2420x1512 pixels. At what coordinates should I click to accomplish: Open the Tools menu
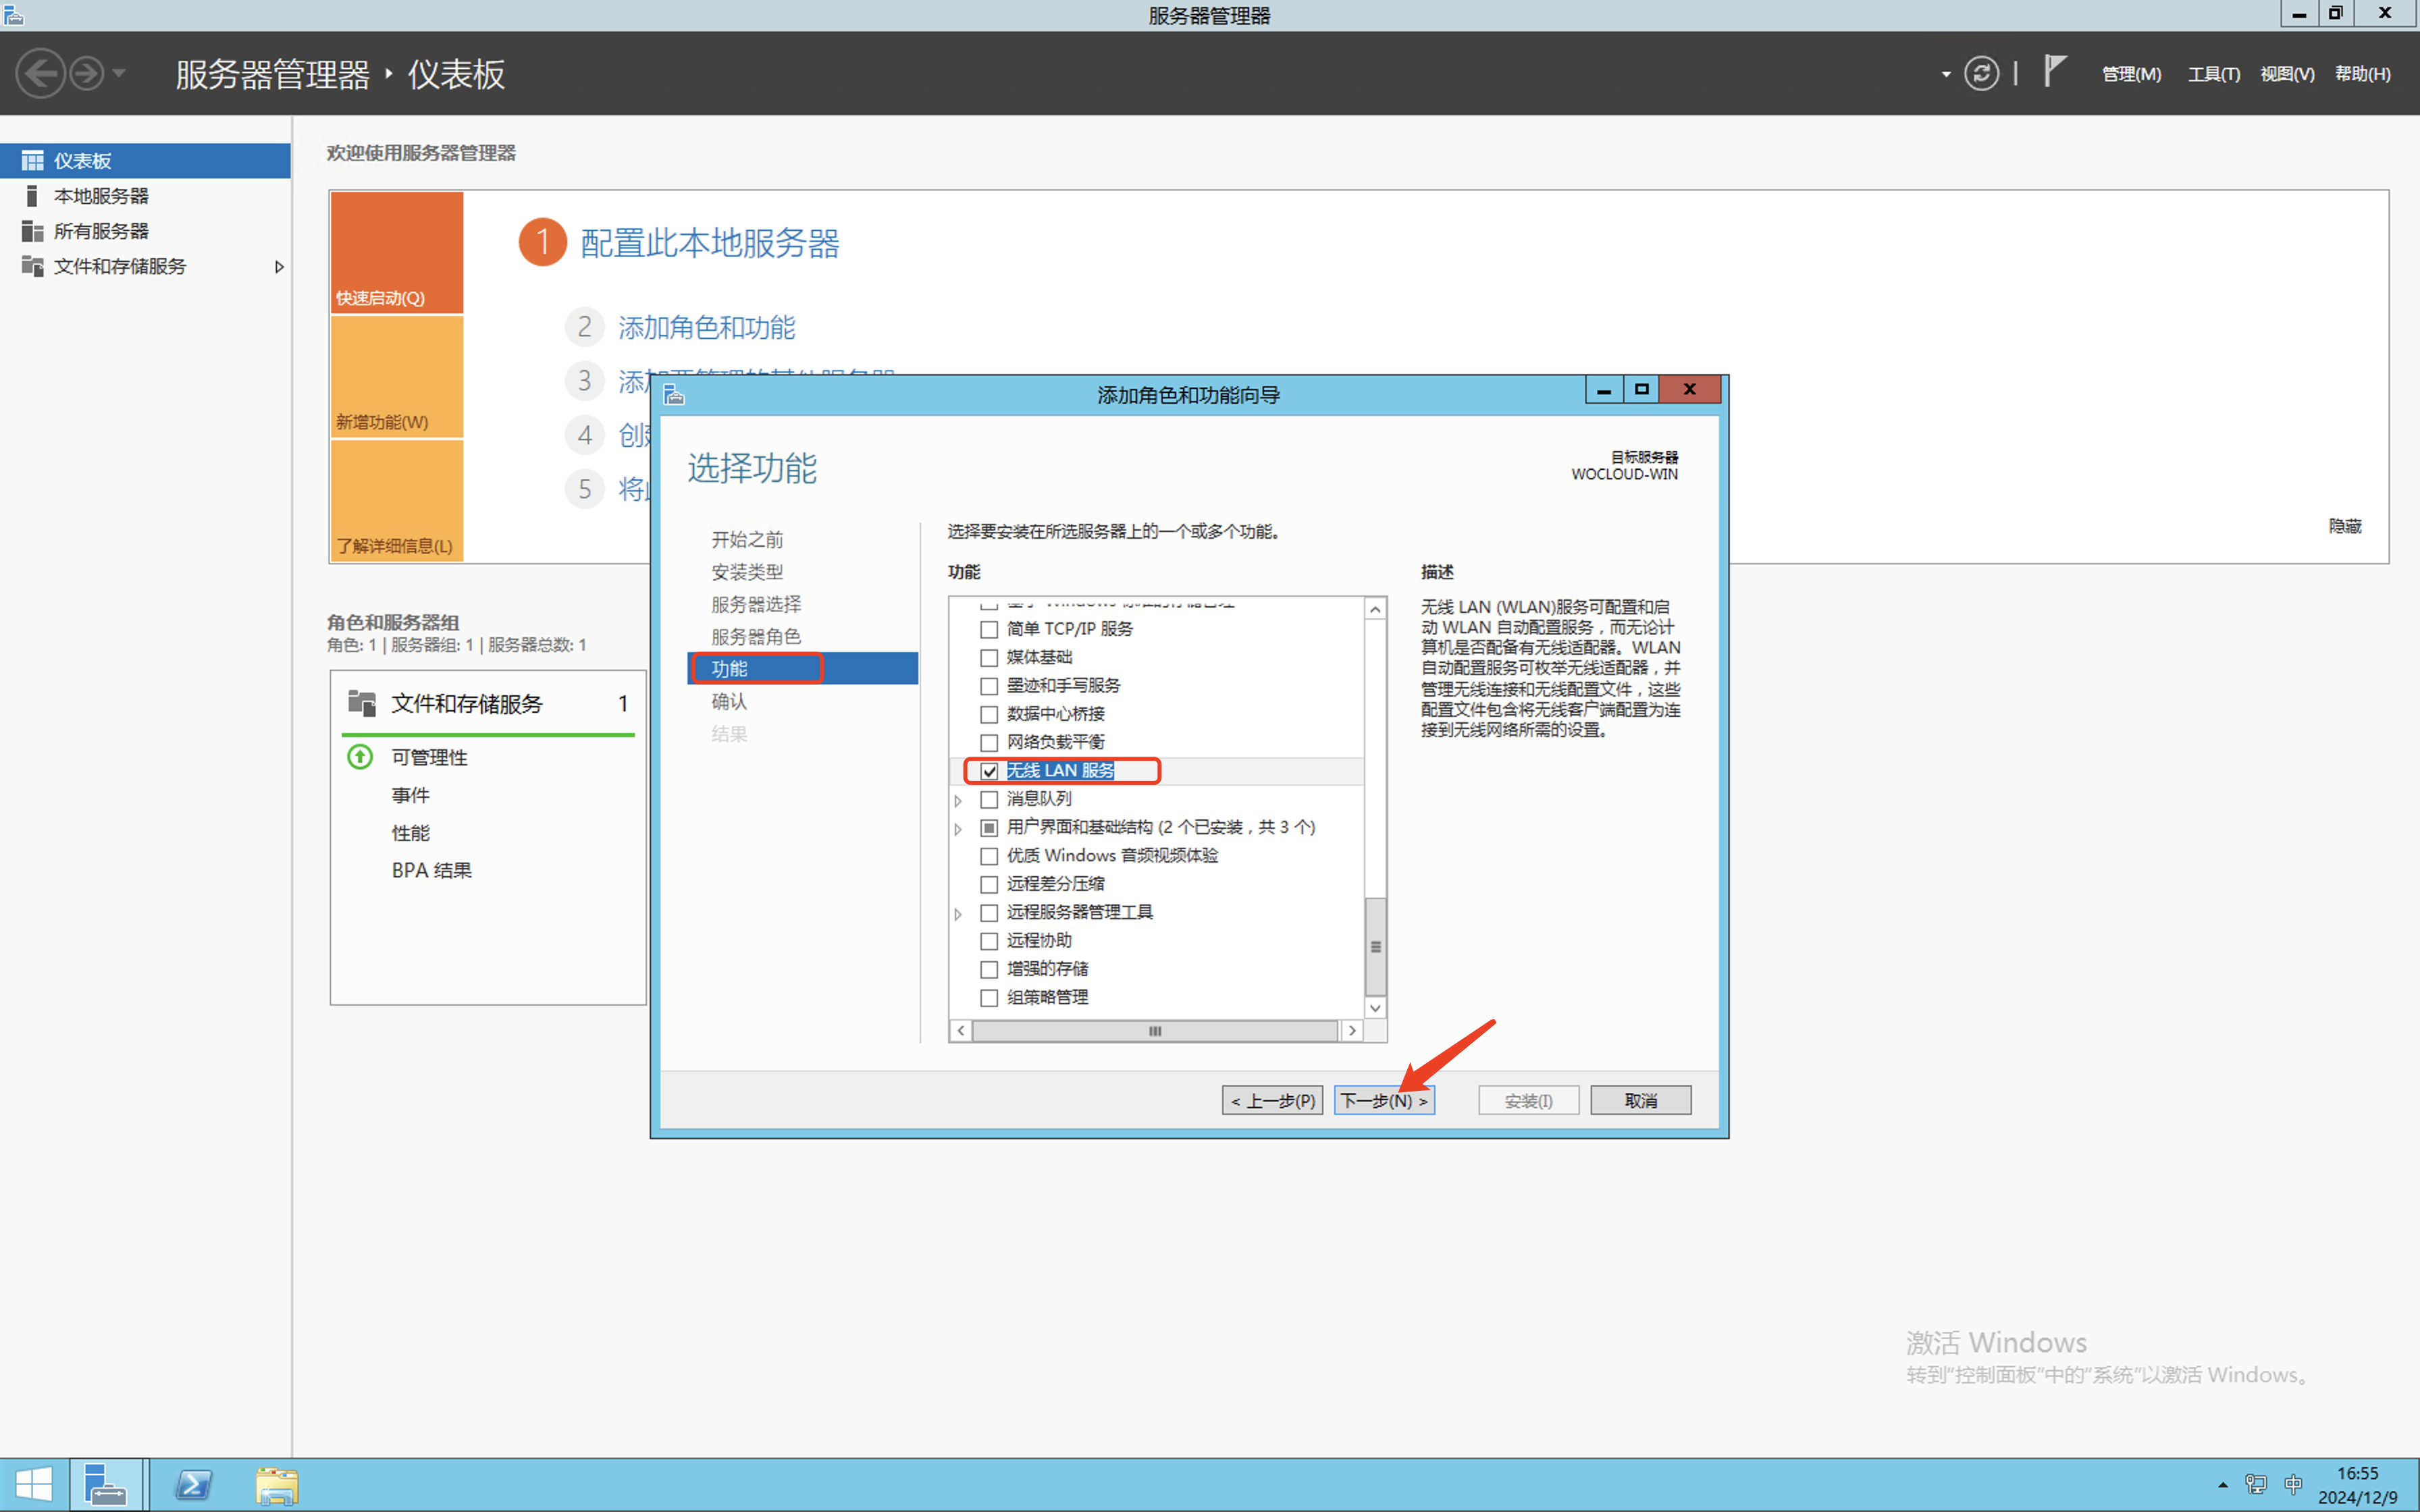(x=2213, y=74)
